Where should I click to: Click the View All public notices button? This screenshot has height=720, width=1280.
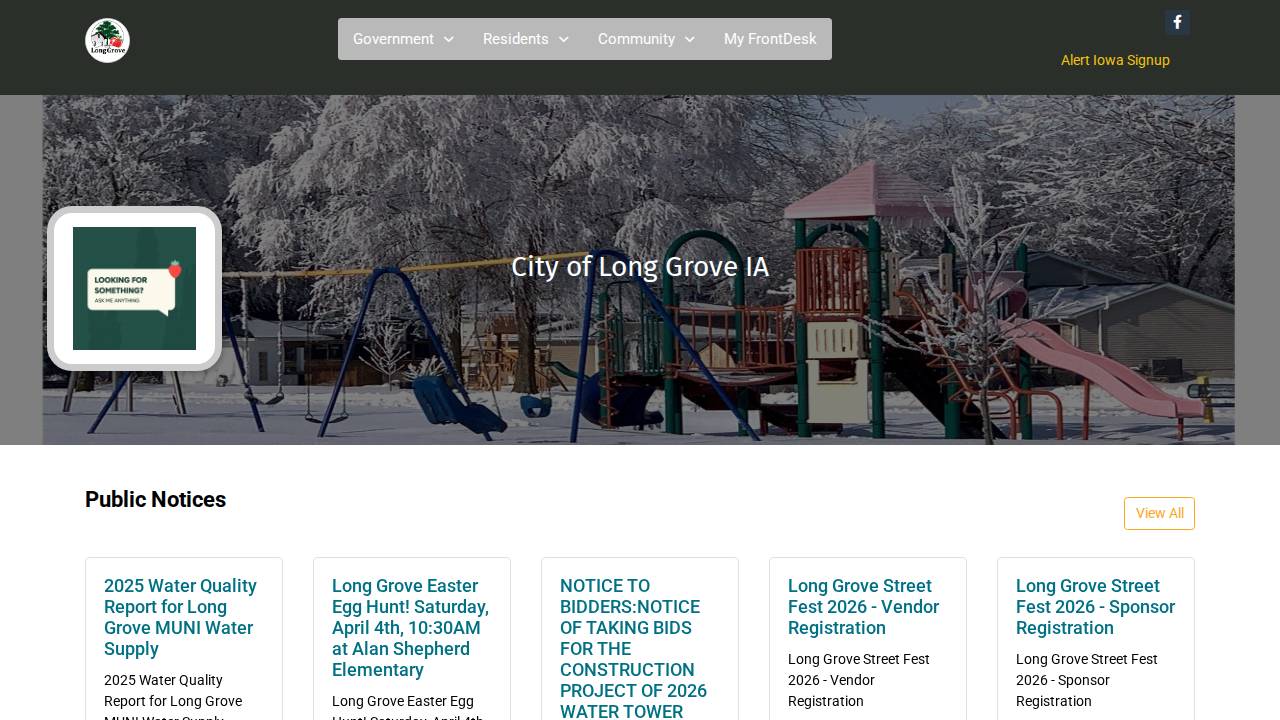[x=1159, y=513]
